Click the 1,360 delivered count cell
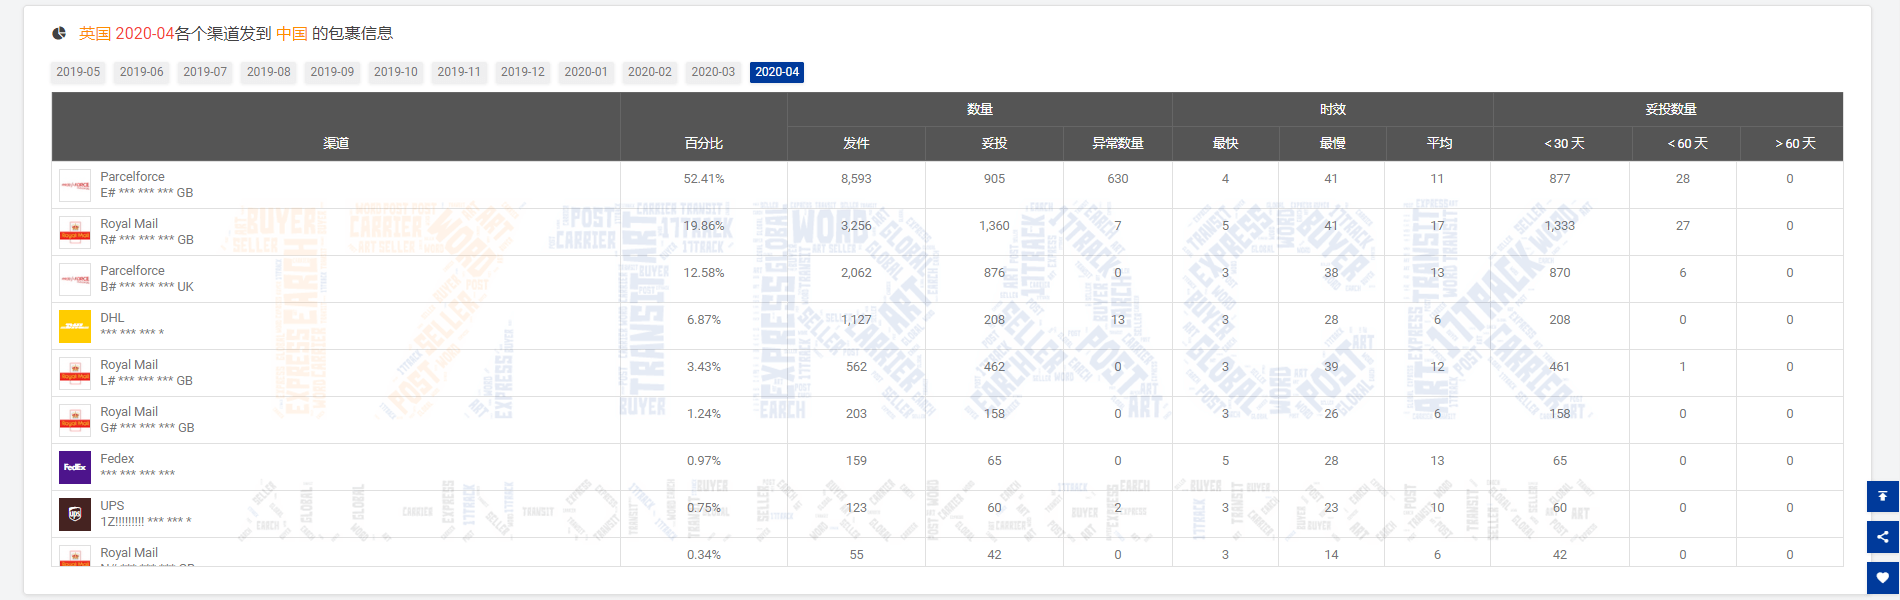The height and width of the screenshot is (600, 1900). [x=994, y=226]
